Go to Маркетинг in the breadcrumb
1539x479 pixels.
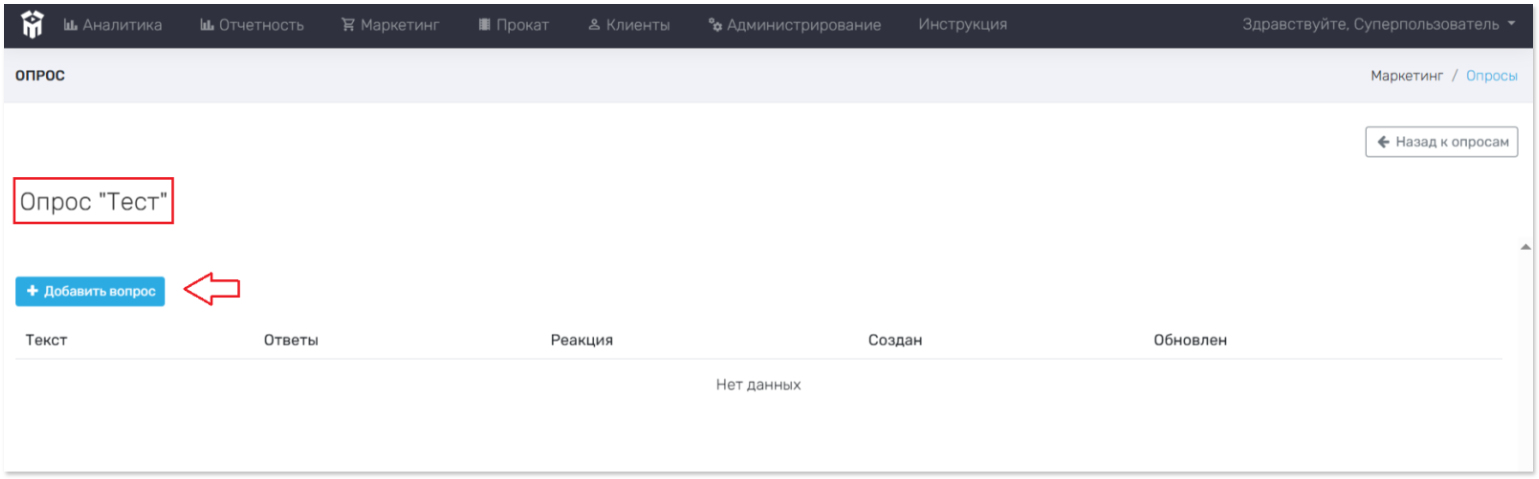point(1406,76)
